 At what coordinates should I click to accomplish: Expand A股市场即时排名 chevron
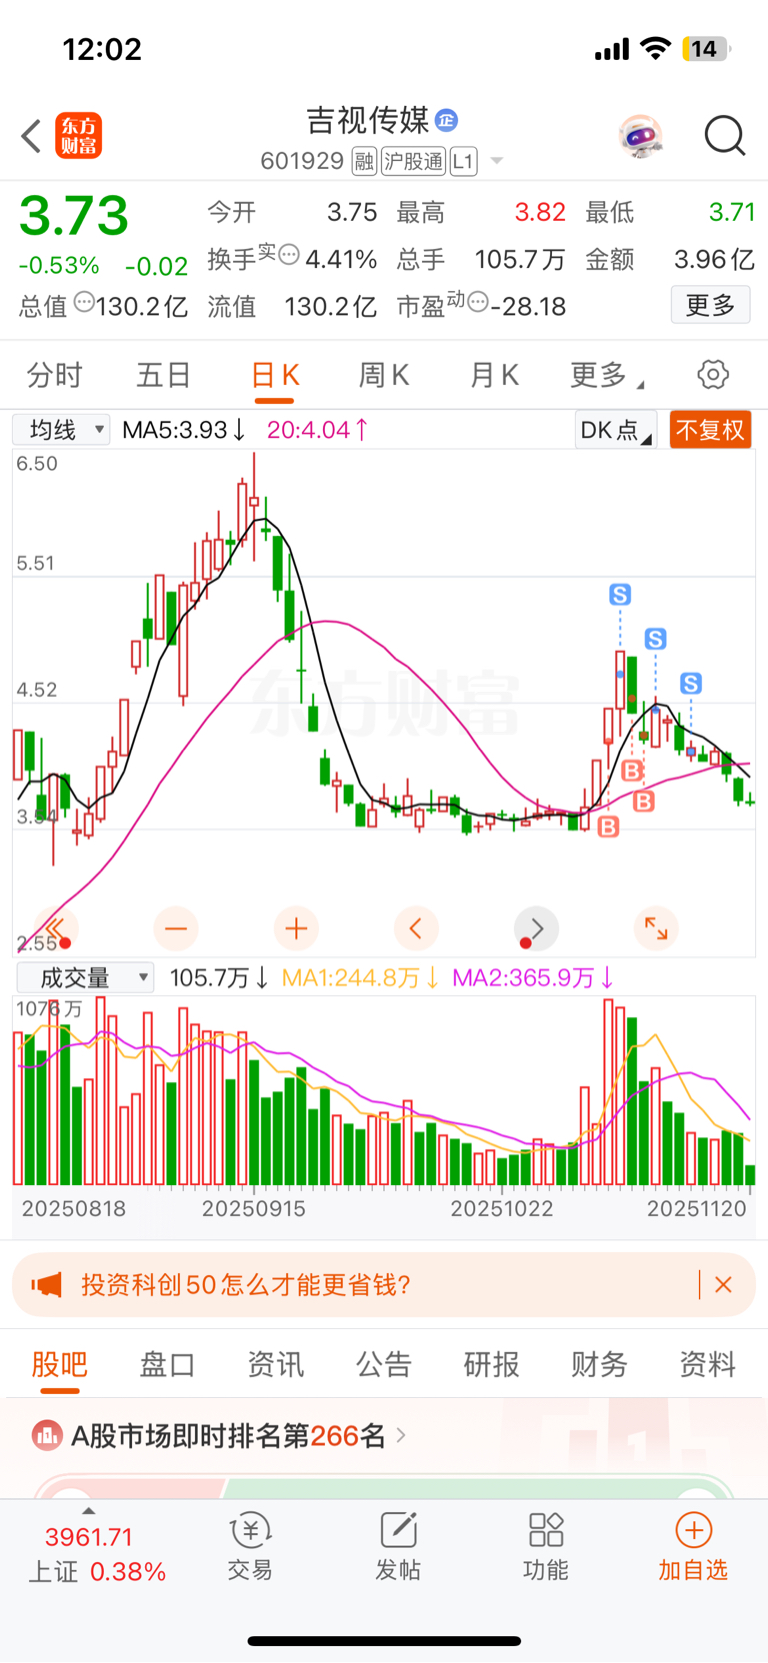click(401, 1436)
